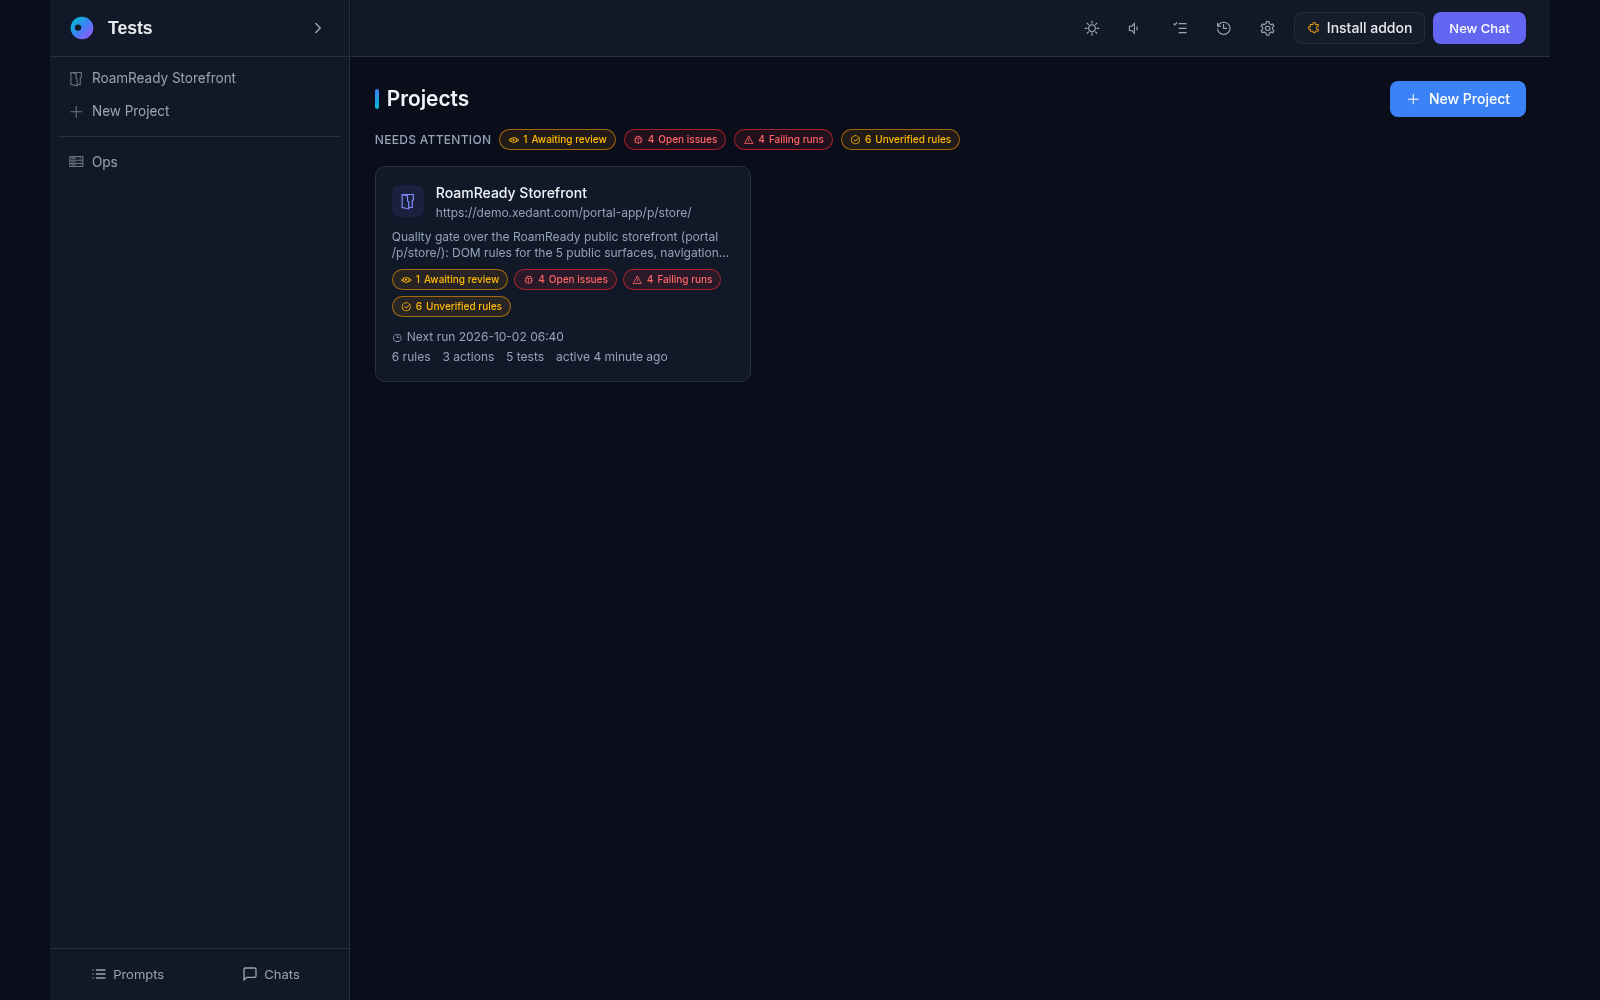The height and width of the screenshot is (1000, 1600).
Task: Filter by Failing runs in Needs Attention row
Action: pyautogui.click(x=783, y=140)
